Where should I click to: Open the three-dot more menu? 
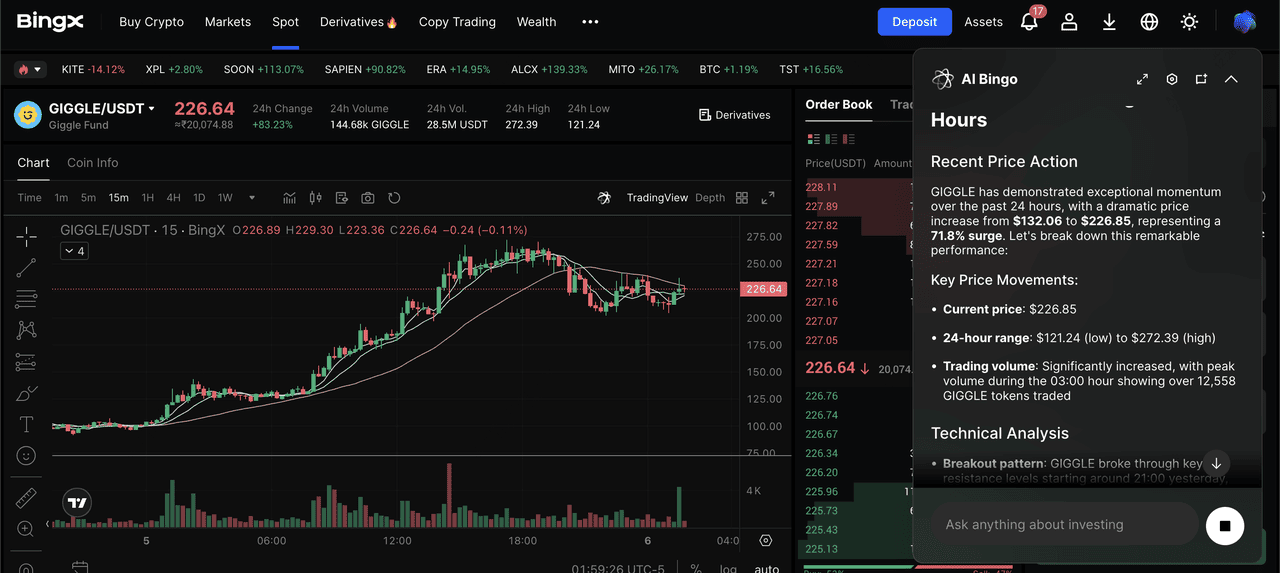point(590,21)
